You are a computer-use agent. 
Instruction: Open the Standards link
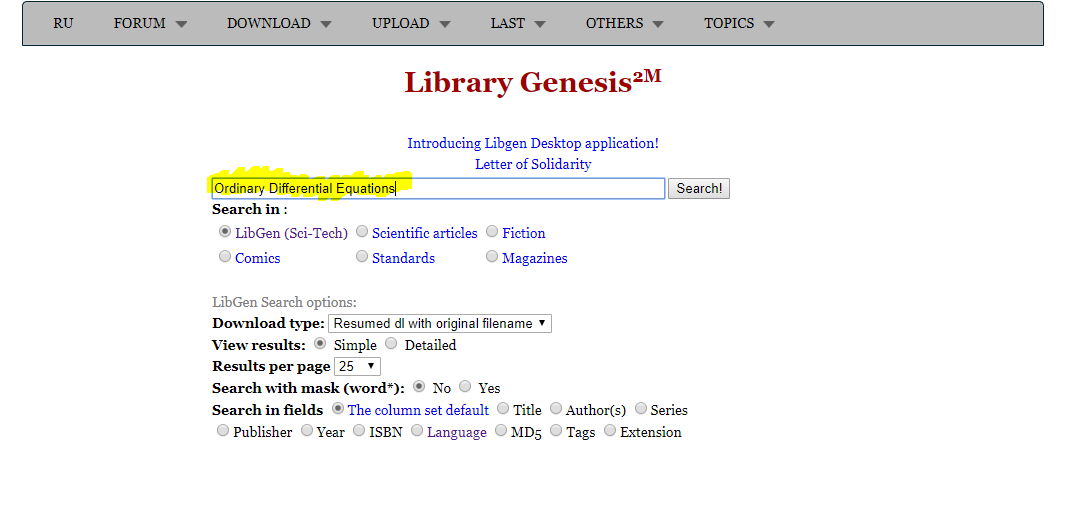(x=404, y=258)
